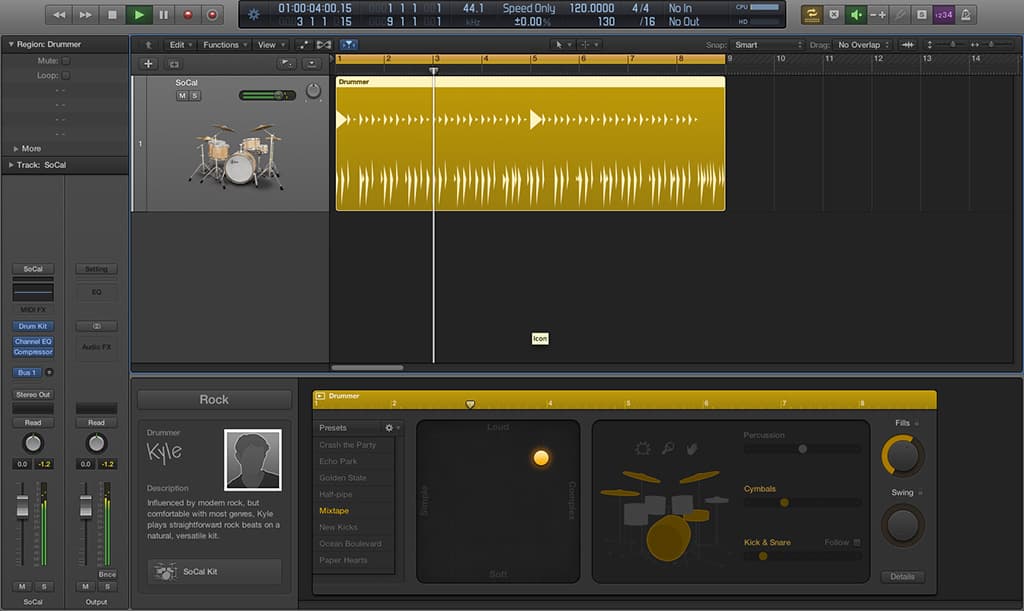The width and height of the screenshot is (1024, 611).
Task: Open the pointer tool dropdown
Action: coord(563,44)
